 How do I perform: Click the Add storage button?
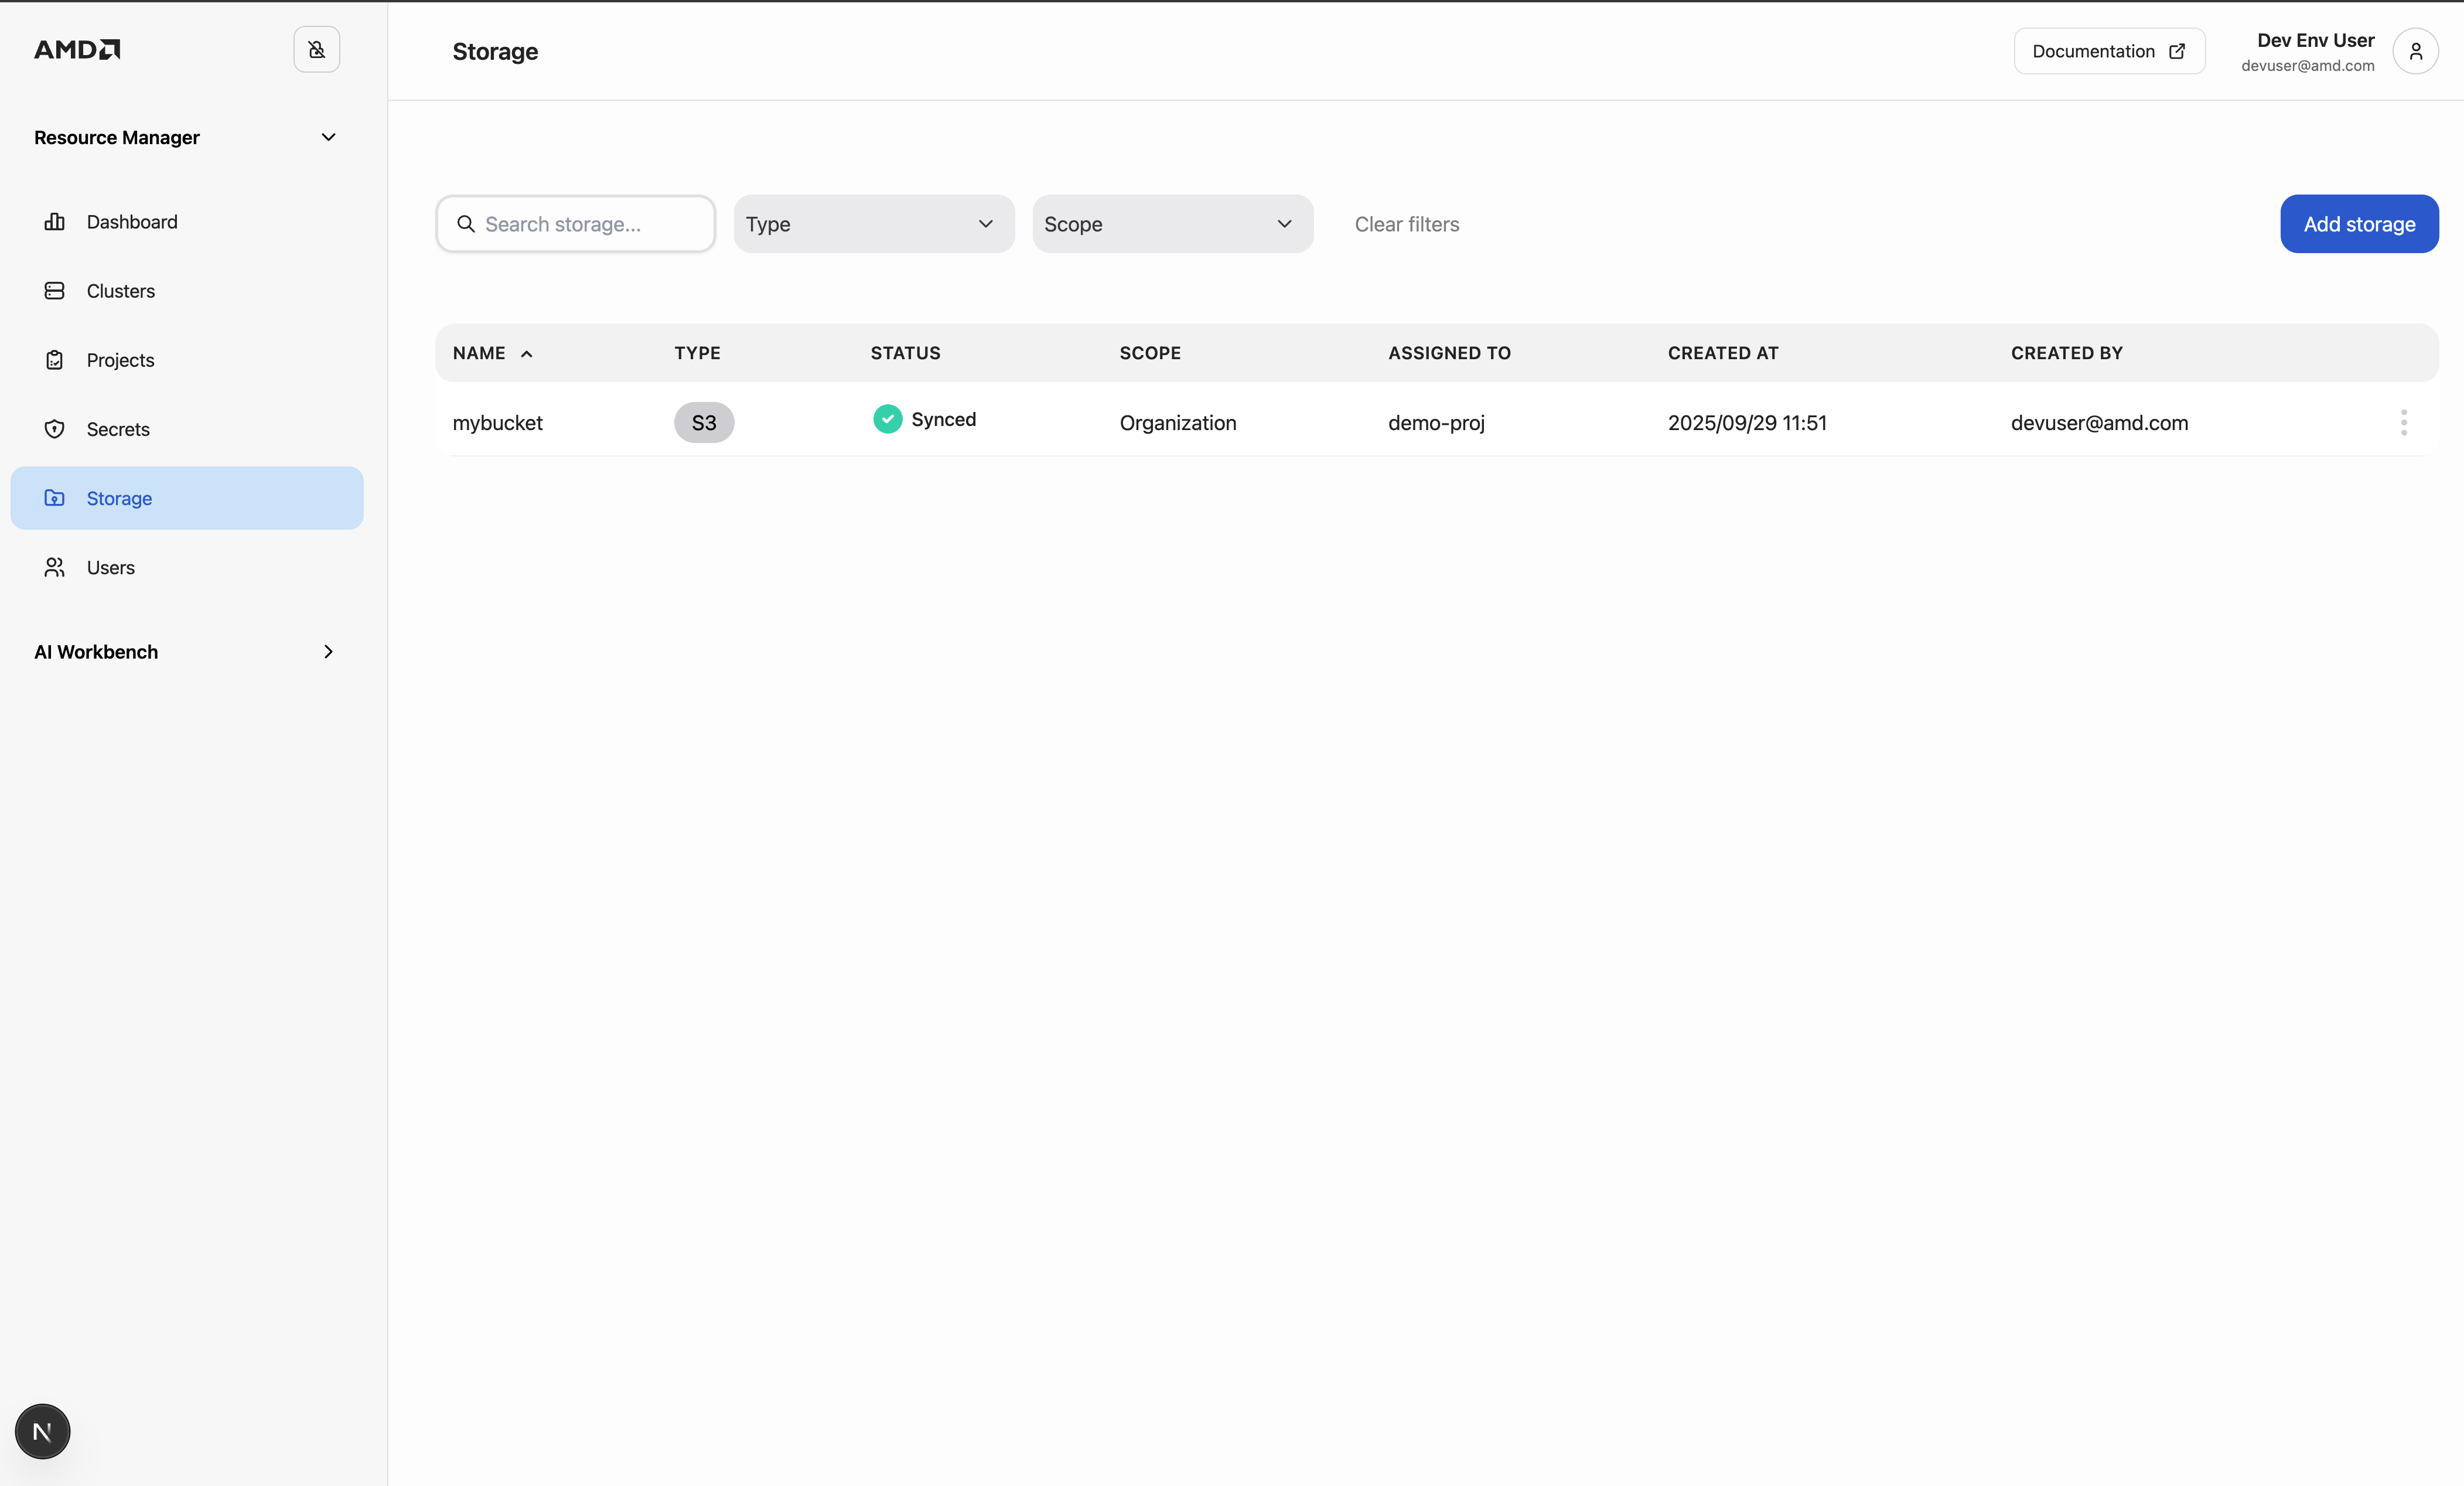[2358, 224]
